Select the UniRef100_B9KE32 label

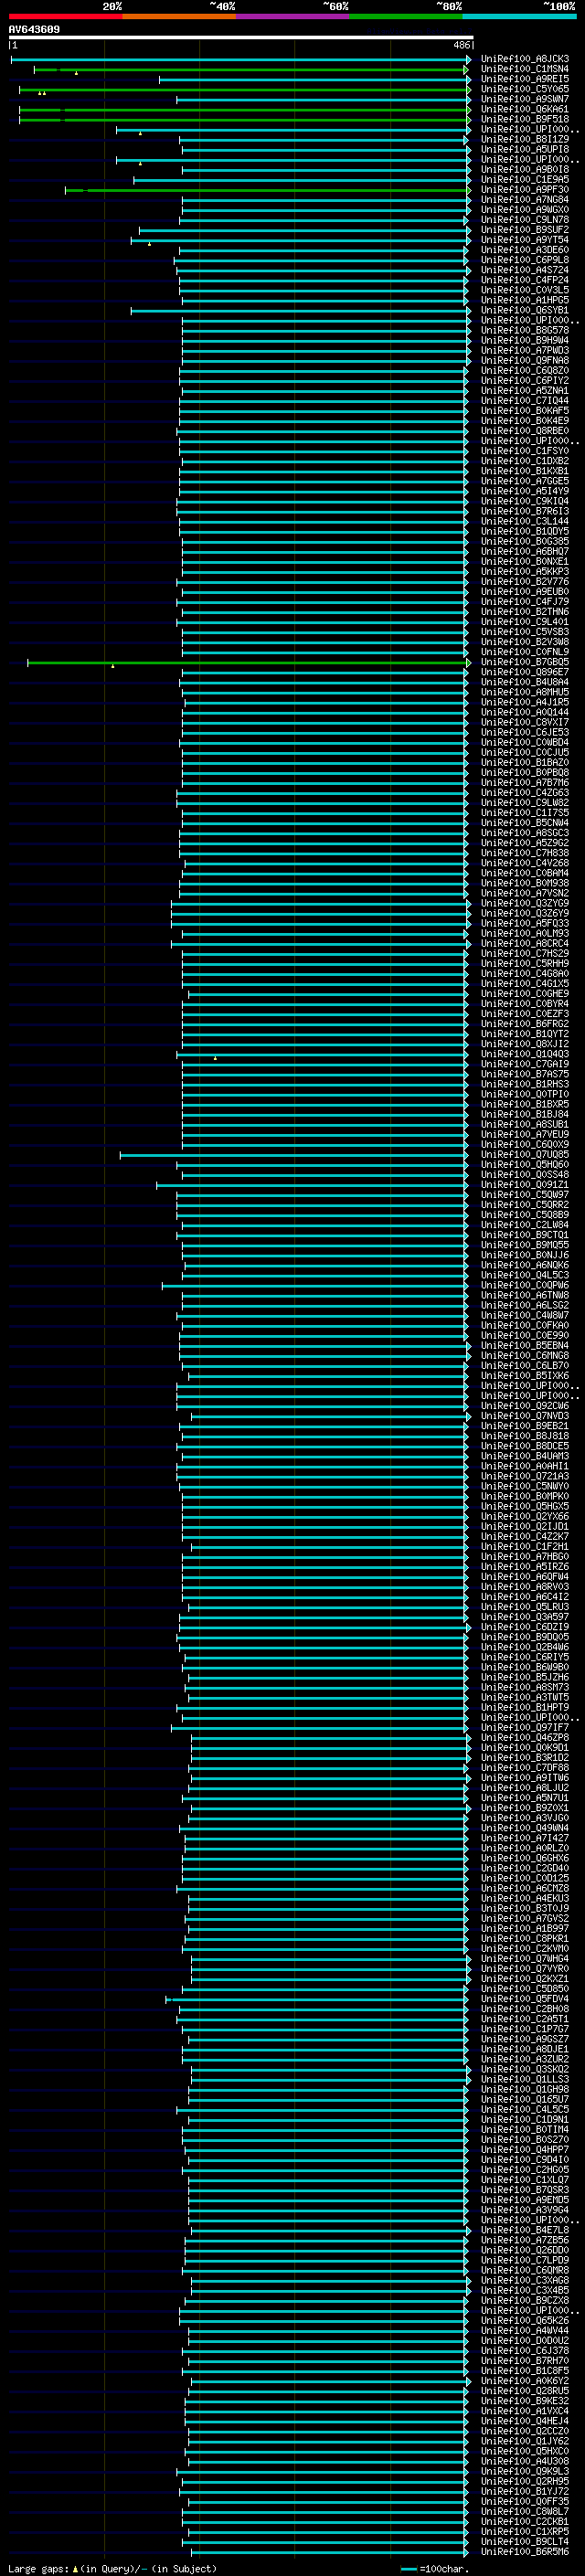(525, 2401)
